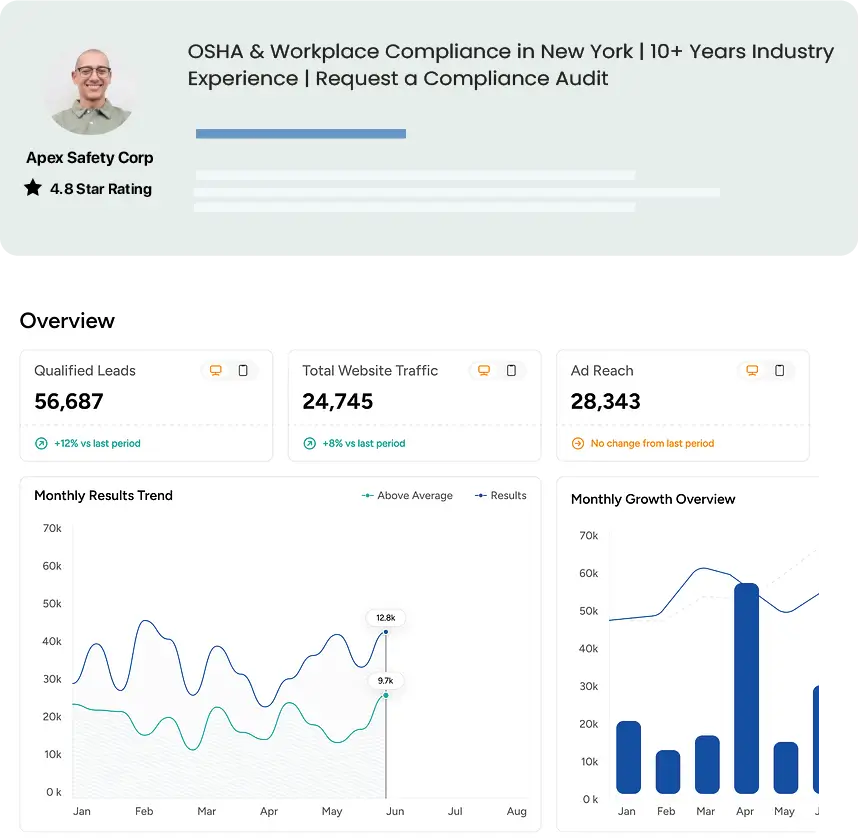Toggle the Results legend series
This screenshot has height=839, width=865.
(500, 495)
